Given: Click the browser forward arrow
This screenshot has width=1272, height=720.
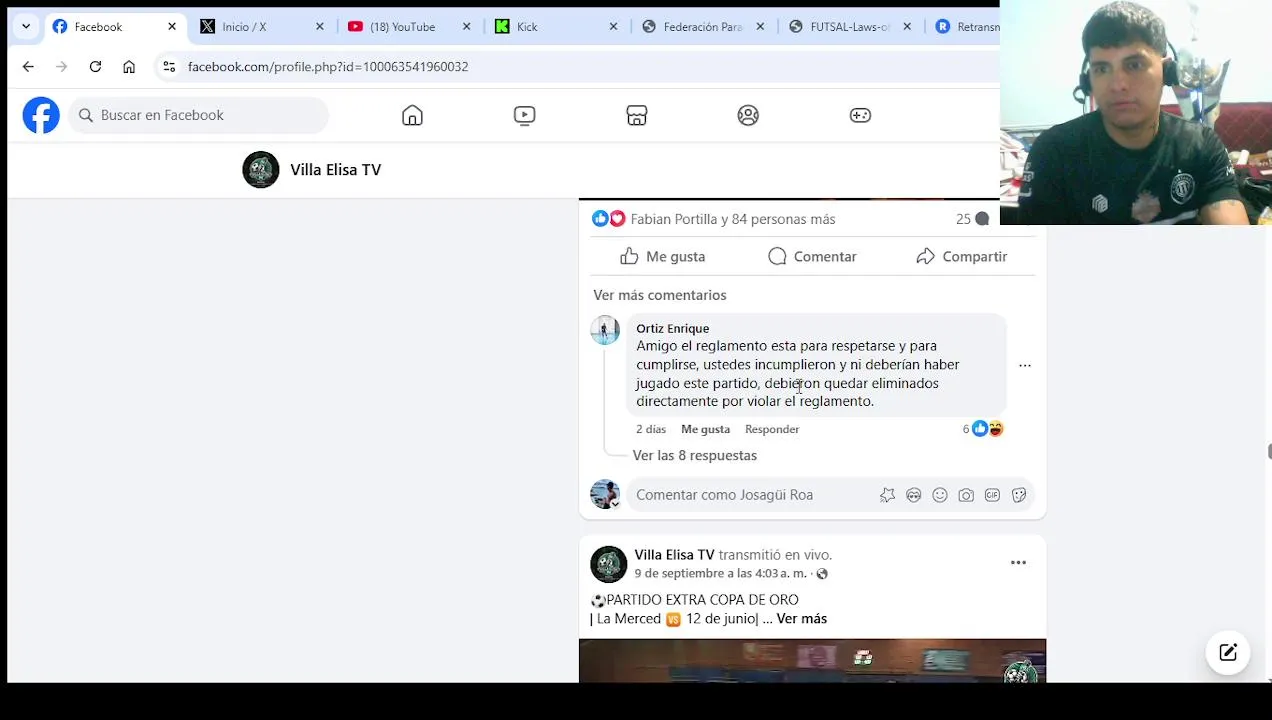Looking at the screenshot, I should 62,66.
